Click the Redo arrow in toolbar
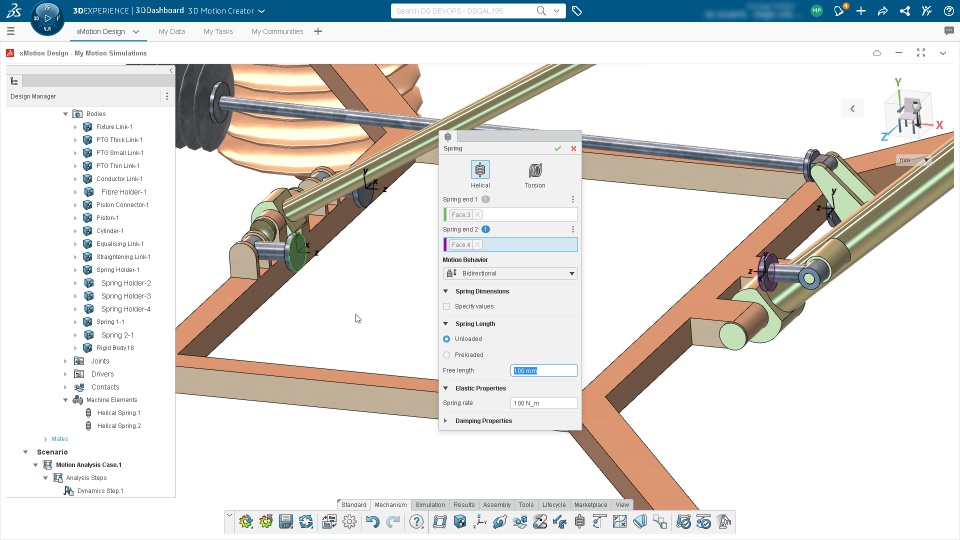This screenshot has height=540, width=960. point(393,522)
